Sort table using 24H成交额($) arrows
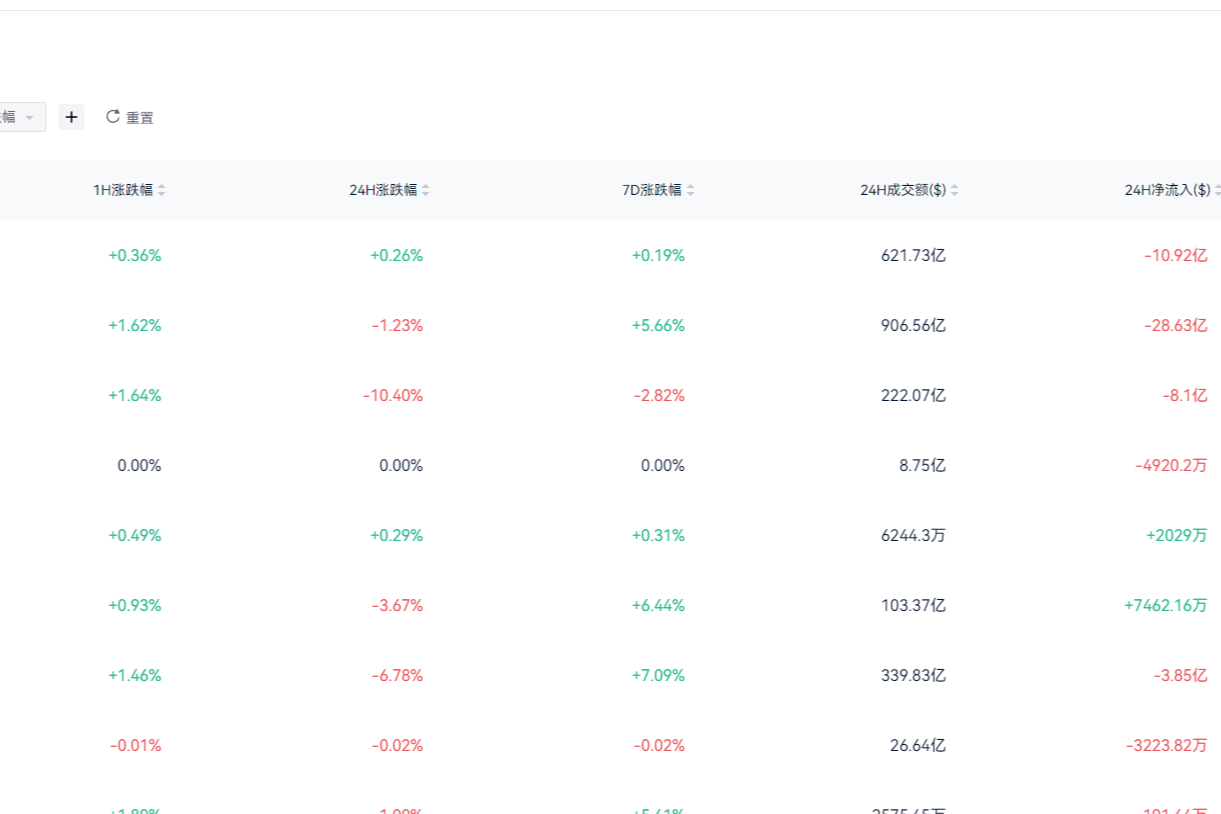The width and height of the screenshot is (1221, 814). [x=955, y=190]
